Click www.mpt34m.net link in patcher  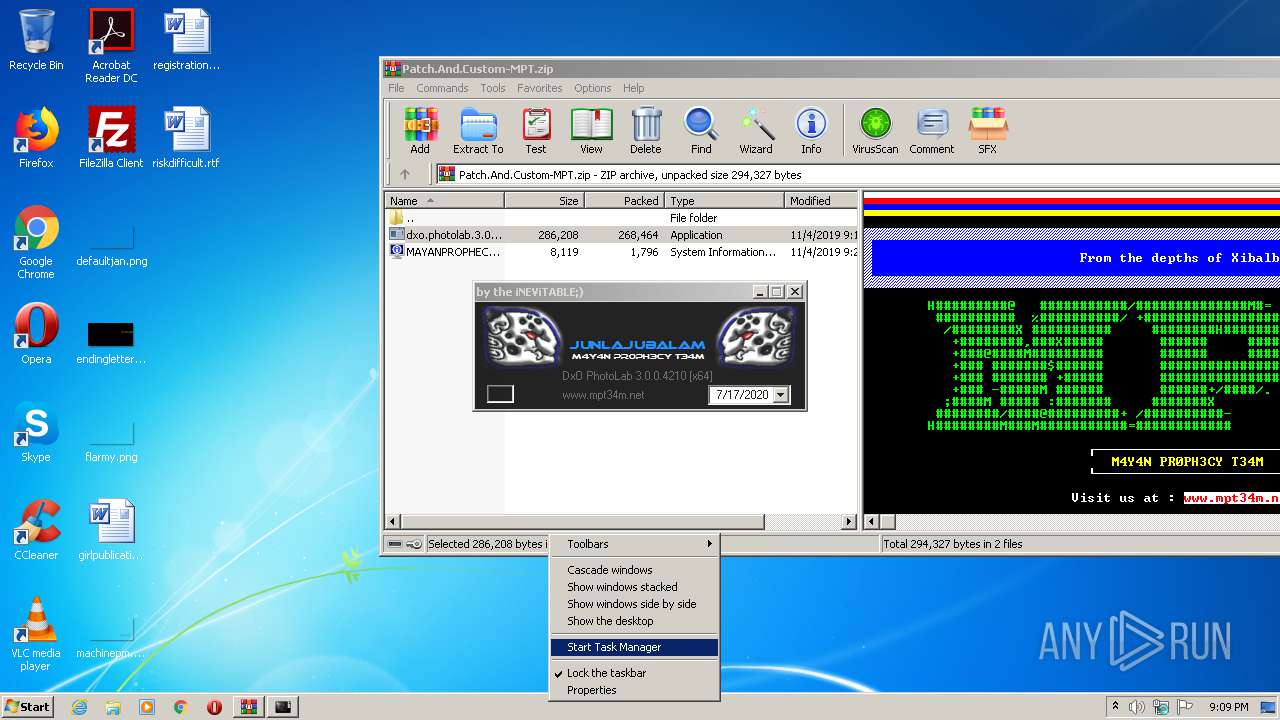click(x=603, y=395)
